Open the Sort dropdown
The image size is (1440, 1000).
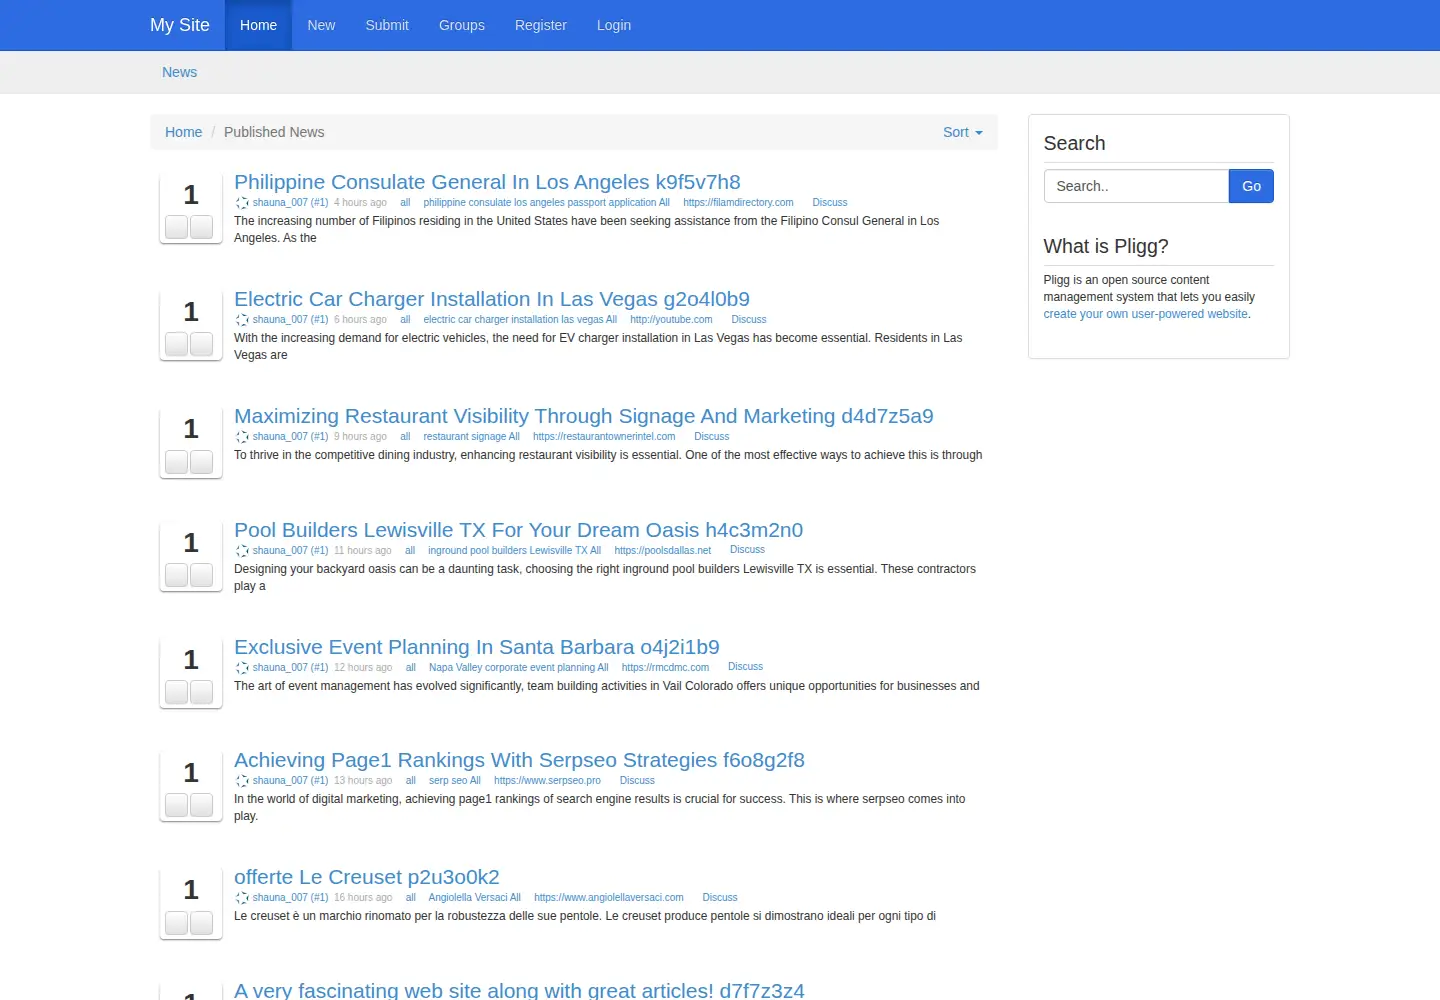click(x=963, y=132)
